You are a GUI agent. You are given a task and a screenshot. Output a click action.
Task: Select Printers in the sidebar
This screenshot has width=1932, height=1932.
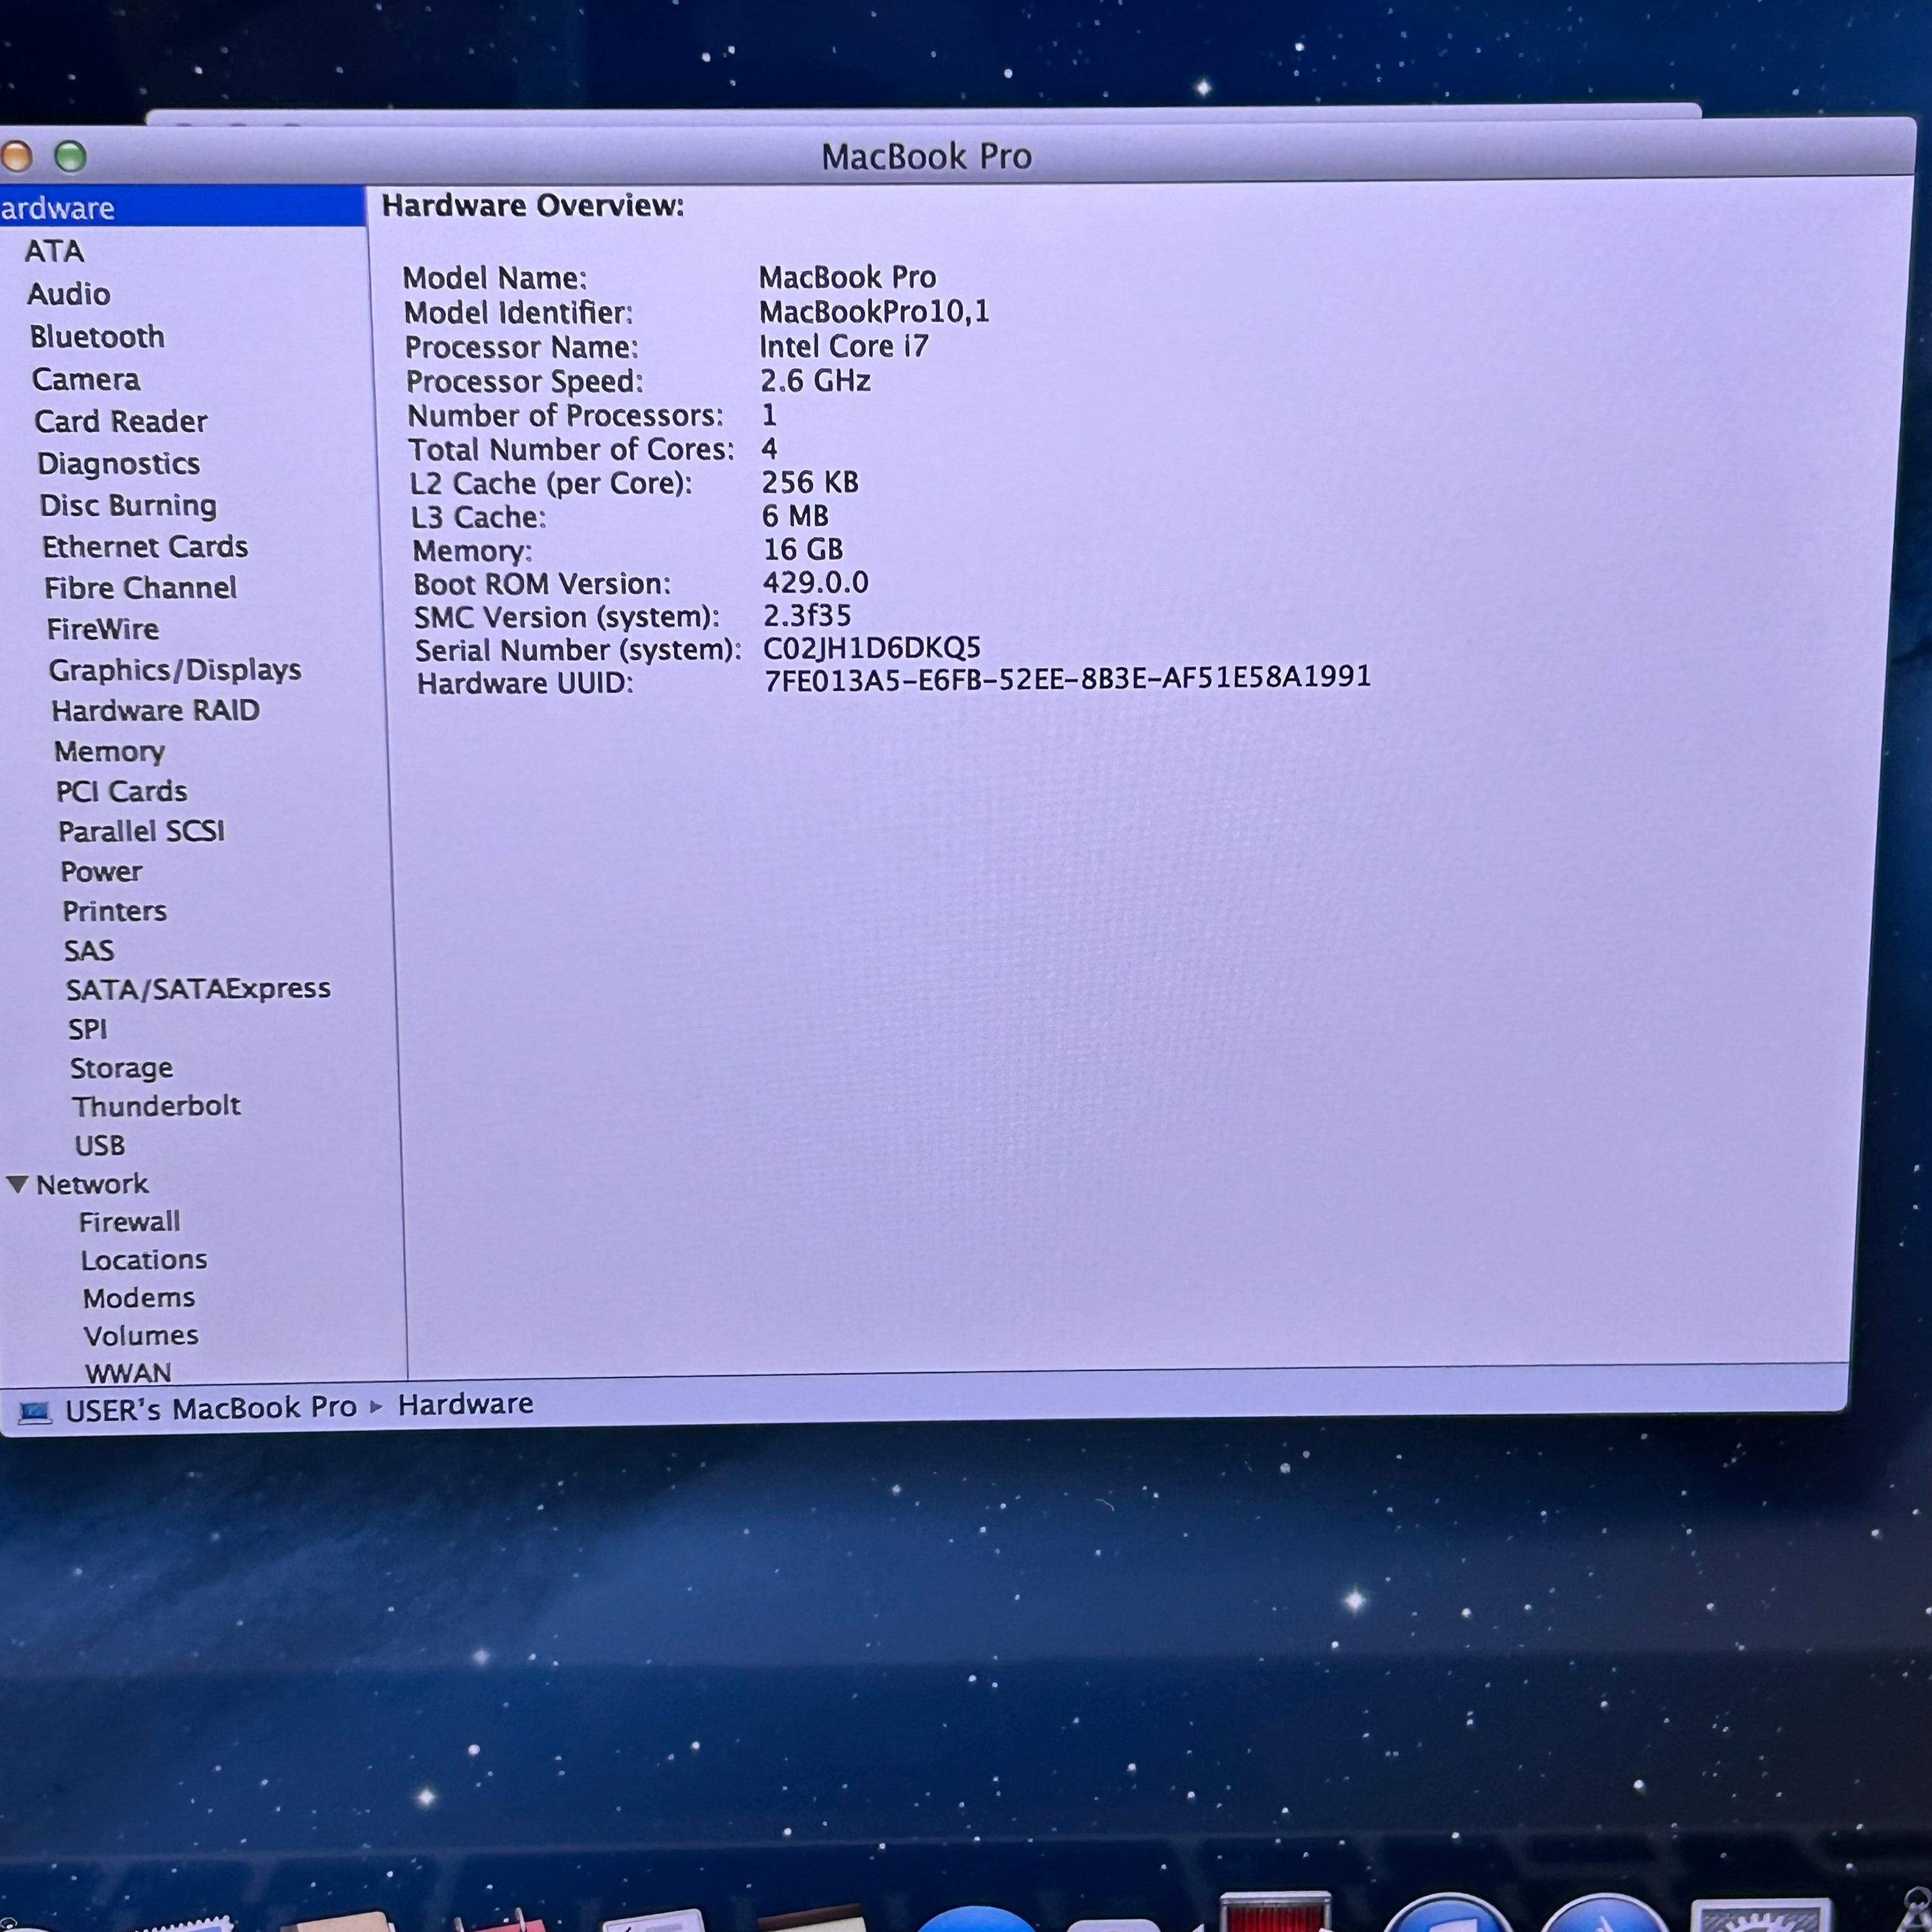point(114,912)
